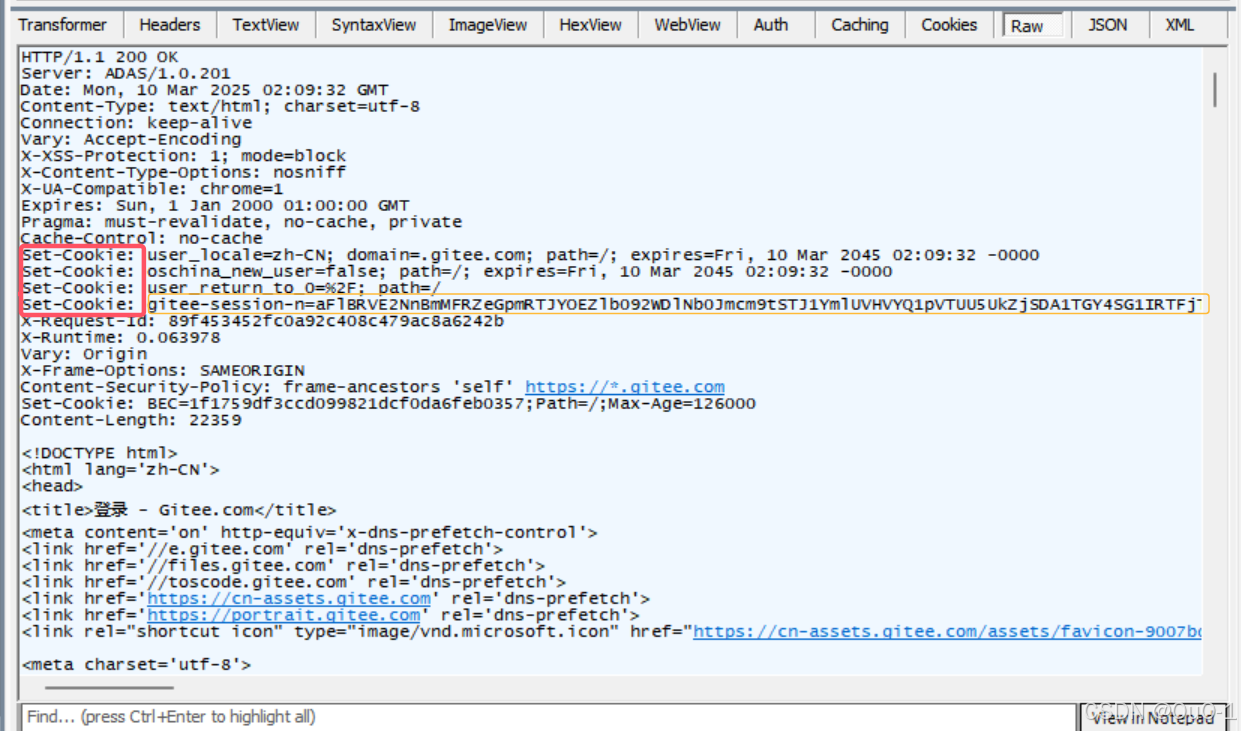Viewport: 1241px width, 731px height.
Task: Open the favicon asset URL link
Action: [x=947, y=632]
